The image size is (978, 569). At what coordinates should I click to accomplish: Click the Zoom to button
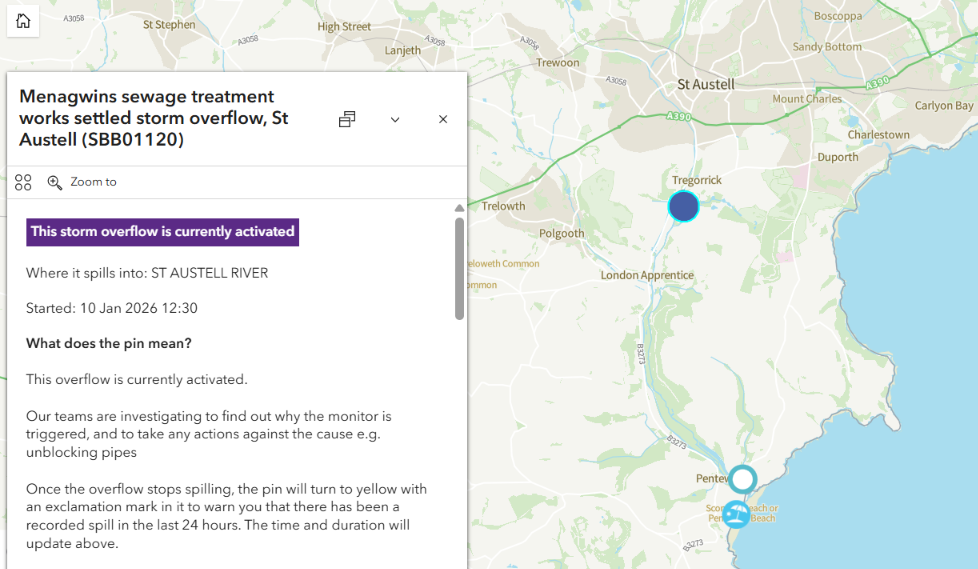pos(82,182)
